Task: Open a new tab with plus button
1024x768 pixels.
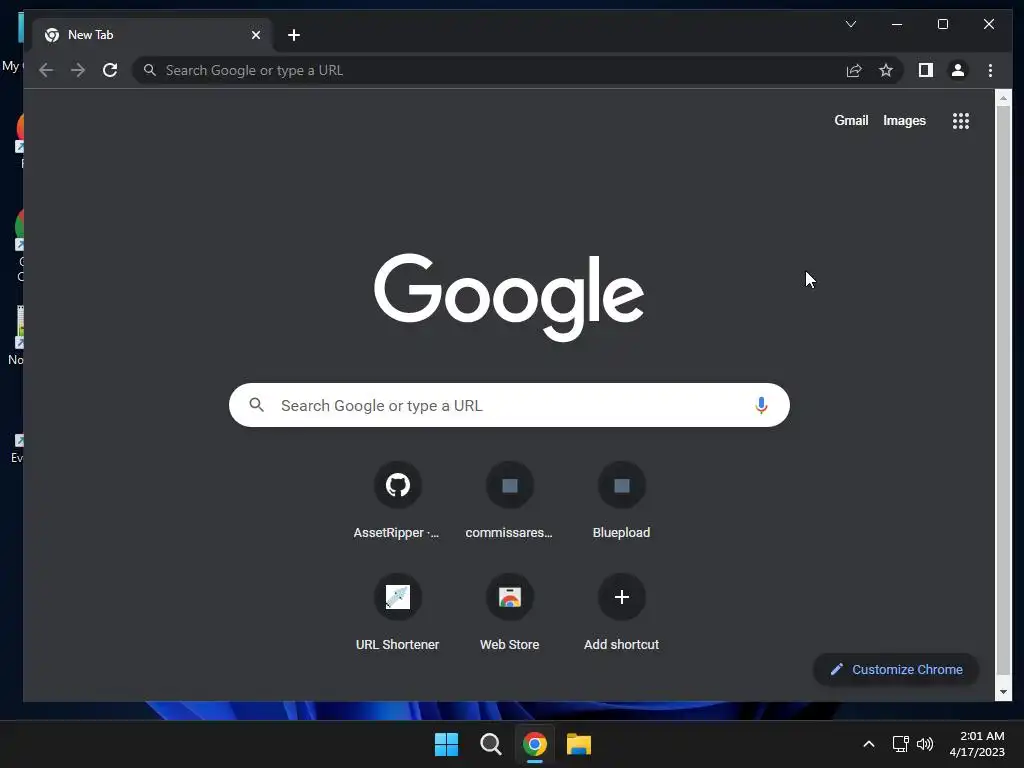Action: point(294,35)
